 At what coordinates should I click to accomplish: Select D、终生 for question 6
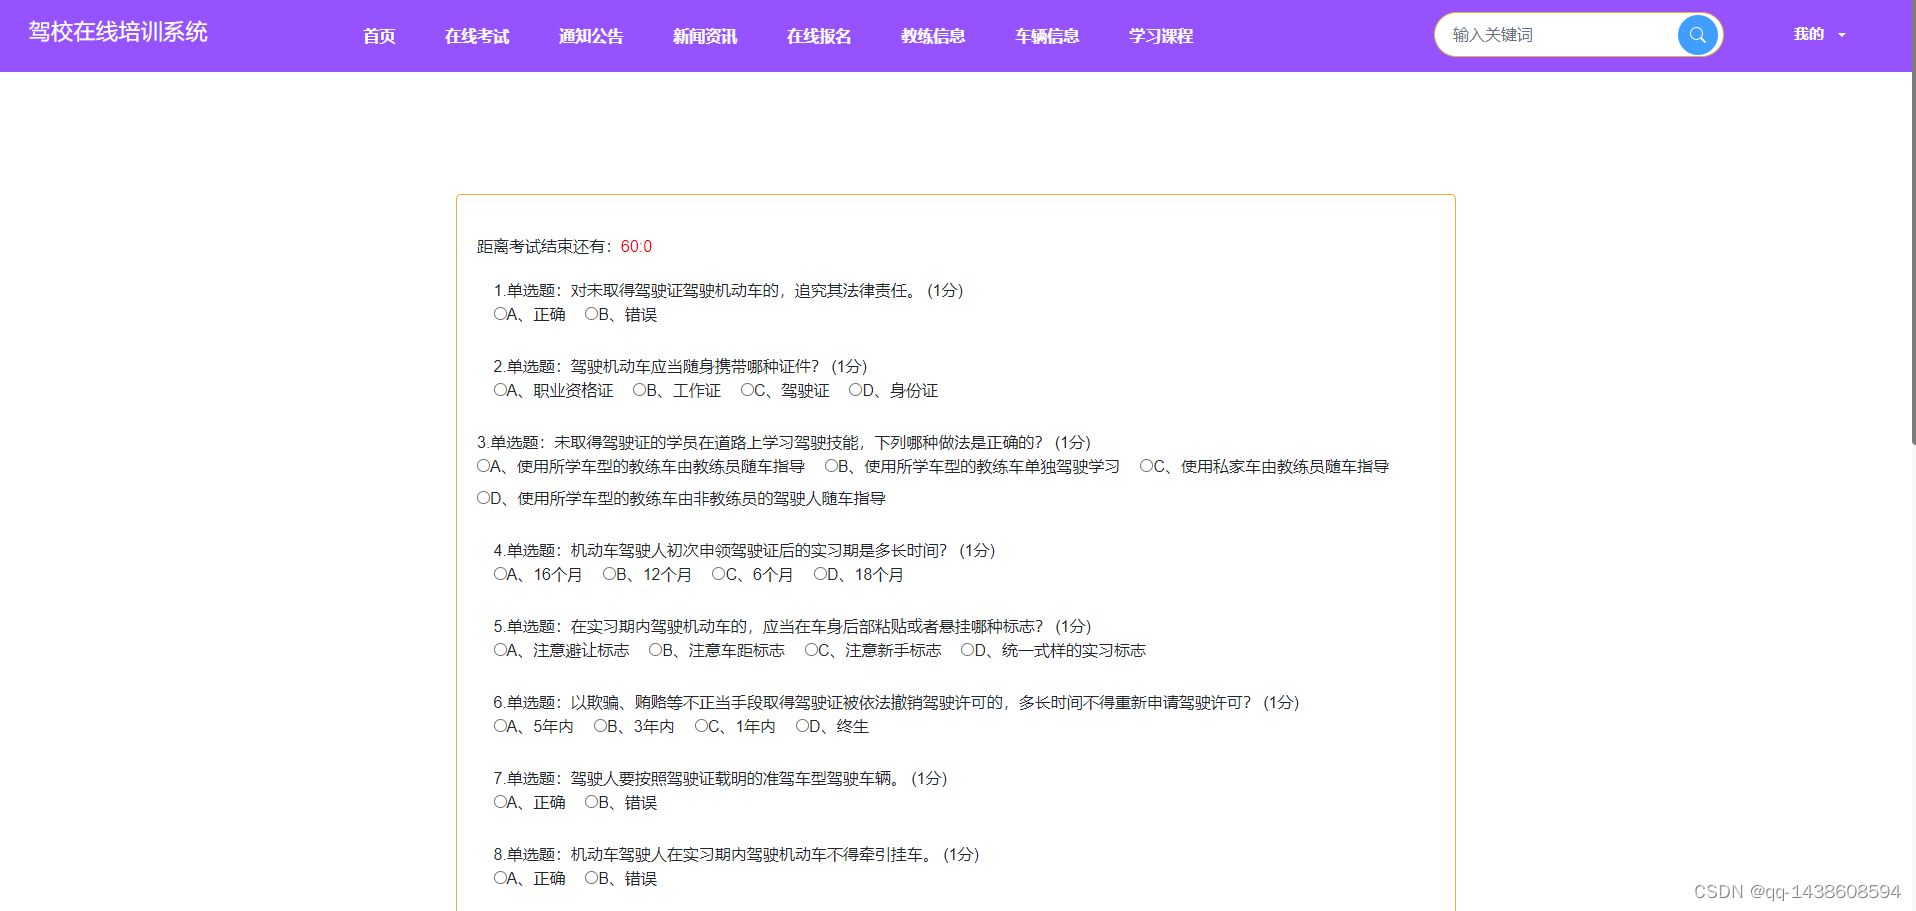pyautogui.click(x=802, y=726)
